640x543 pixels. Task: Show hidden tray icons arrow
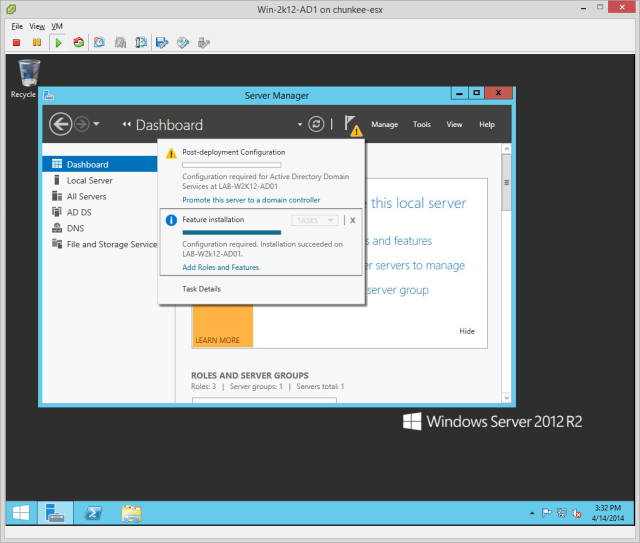532,513
